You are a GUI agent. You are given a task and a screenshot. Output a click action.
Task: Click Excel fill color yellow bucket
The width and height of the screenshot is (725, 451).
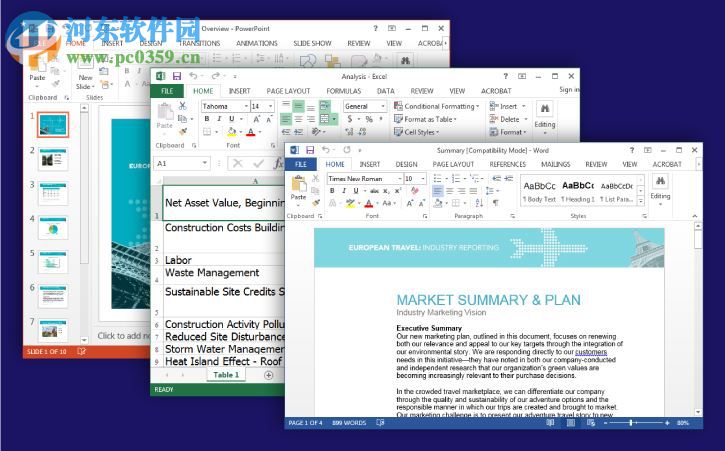pos(232,132)
